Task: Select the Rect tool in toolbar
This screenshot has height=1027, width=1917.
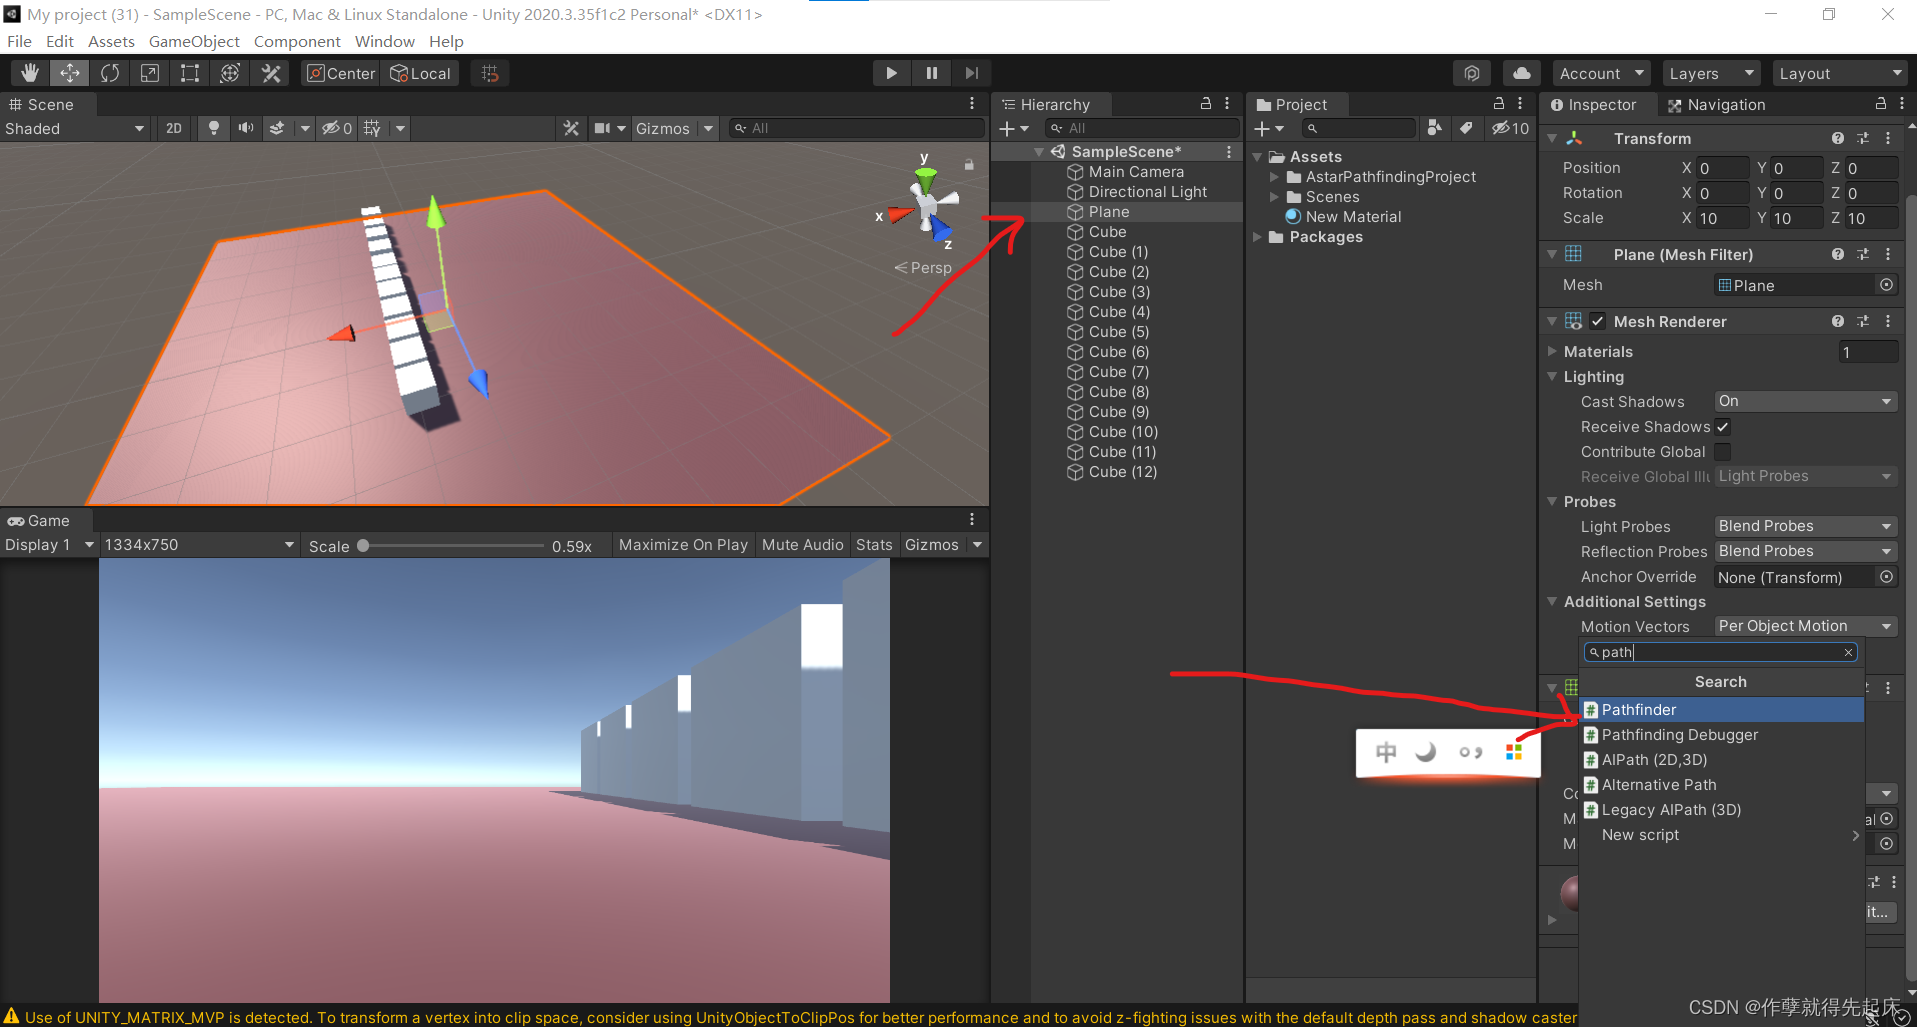Action: click(x=190, y=73)
